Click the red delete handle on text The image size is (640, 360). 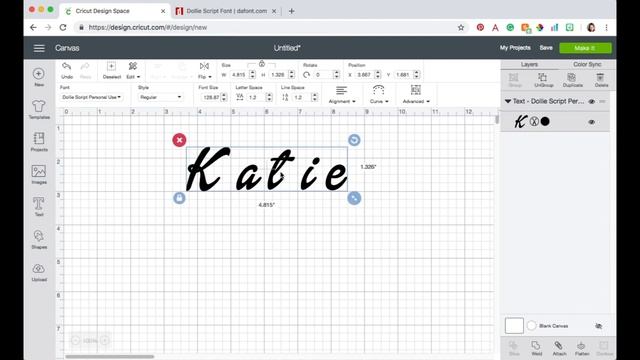(179, 140)
